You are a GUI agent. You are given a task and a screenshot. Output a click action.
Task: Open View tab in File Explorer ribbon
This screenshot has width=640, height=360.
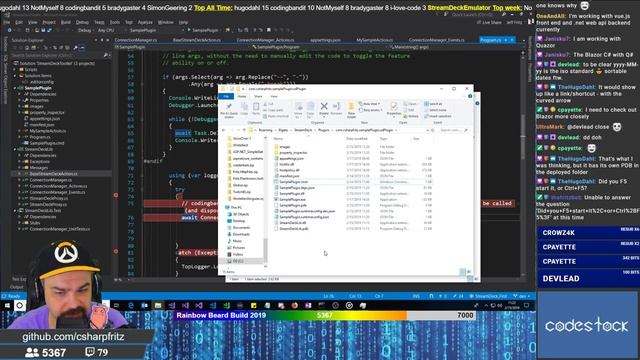pyautogui.click(x=274, y=96)
